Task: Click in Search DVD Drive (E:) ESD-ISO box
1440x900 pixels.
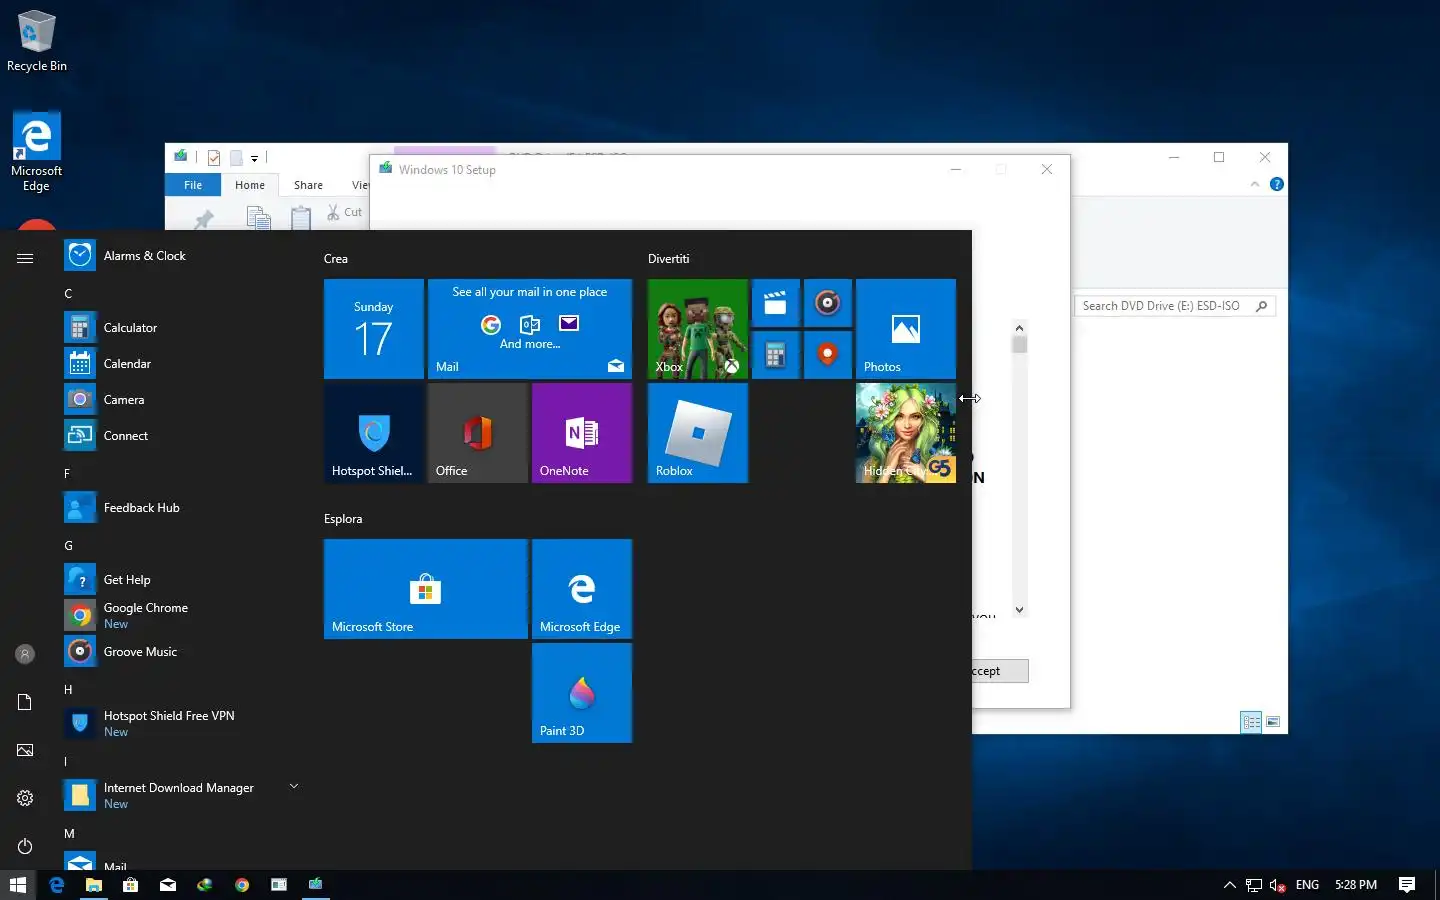Action: coord(1175,306)
